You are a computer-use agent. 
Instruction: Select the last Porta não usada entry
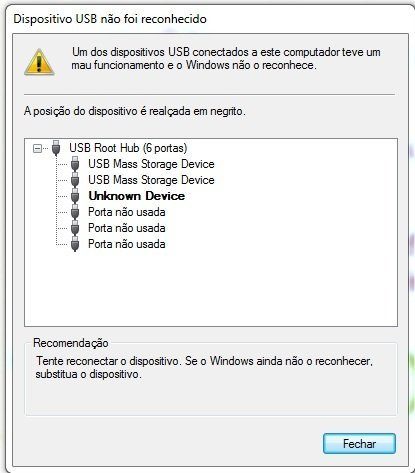pos(127,244)
